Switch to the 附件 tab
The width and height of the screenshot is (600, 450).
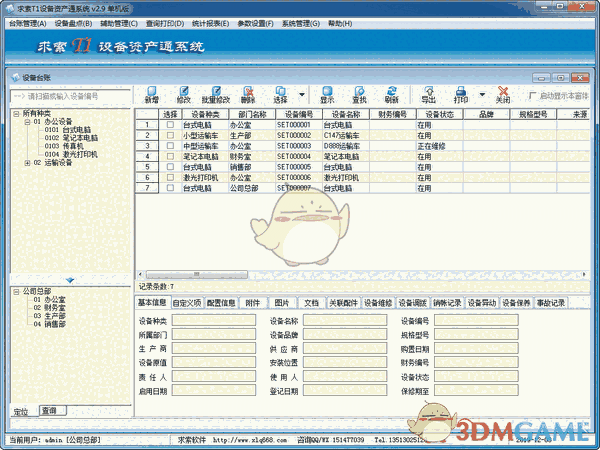click(253, 303)
